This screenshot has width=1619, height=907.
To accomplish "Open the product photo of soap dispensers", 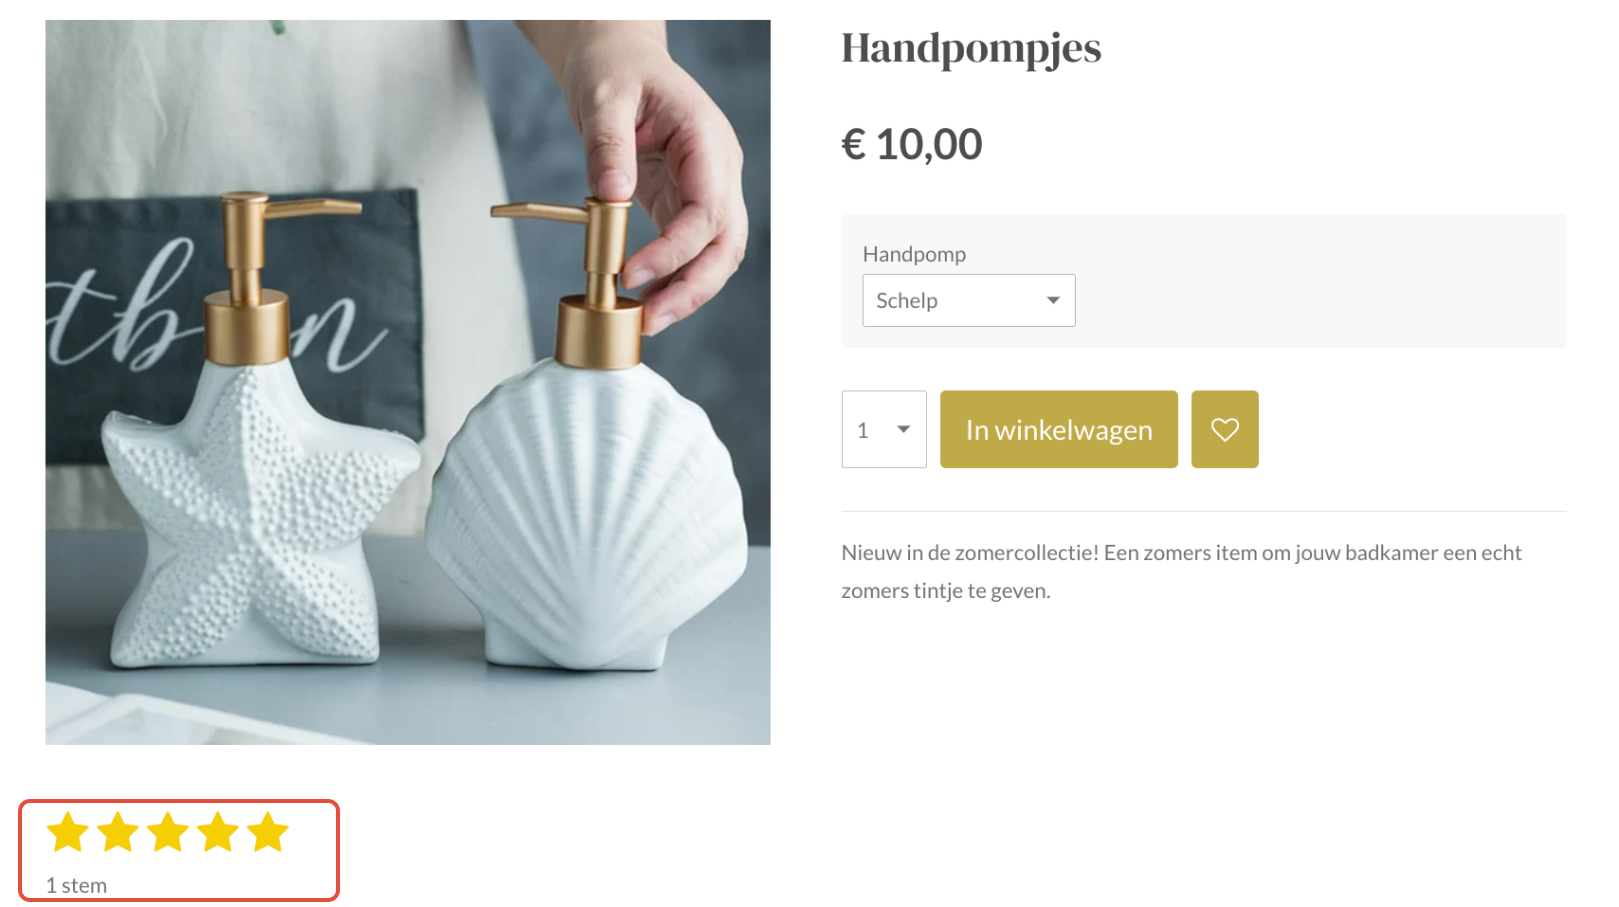I will tap(408, 382).
